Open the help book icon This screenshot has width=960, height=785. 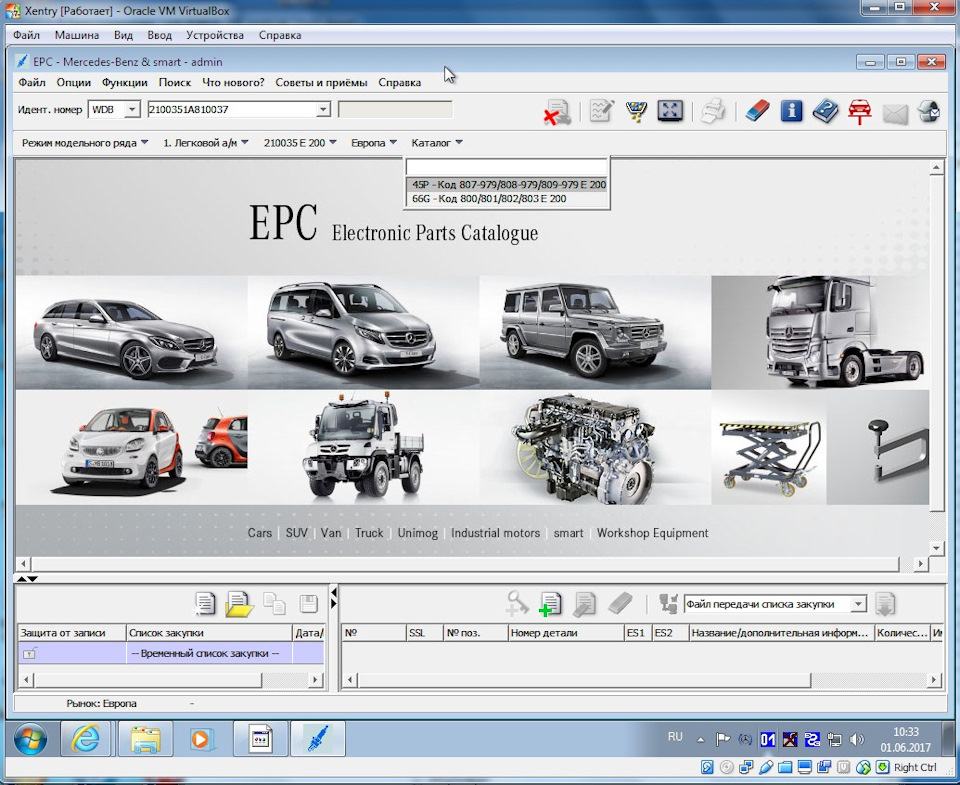point(825,111)
